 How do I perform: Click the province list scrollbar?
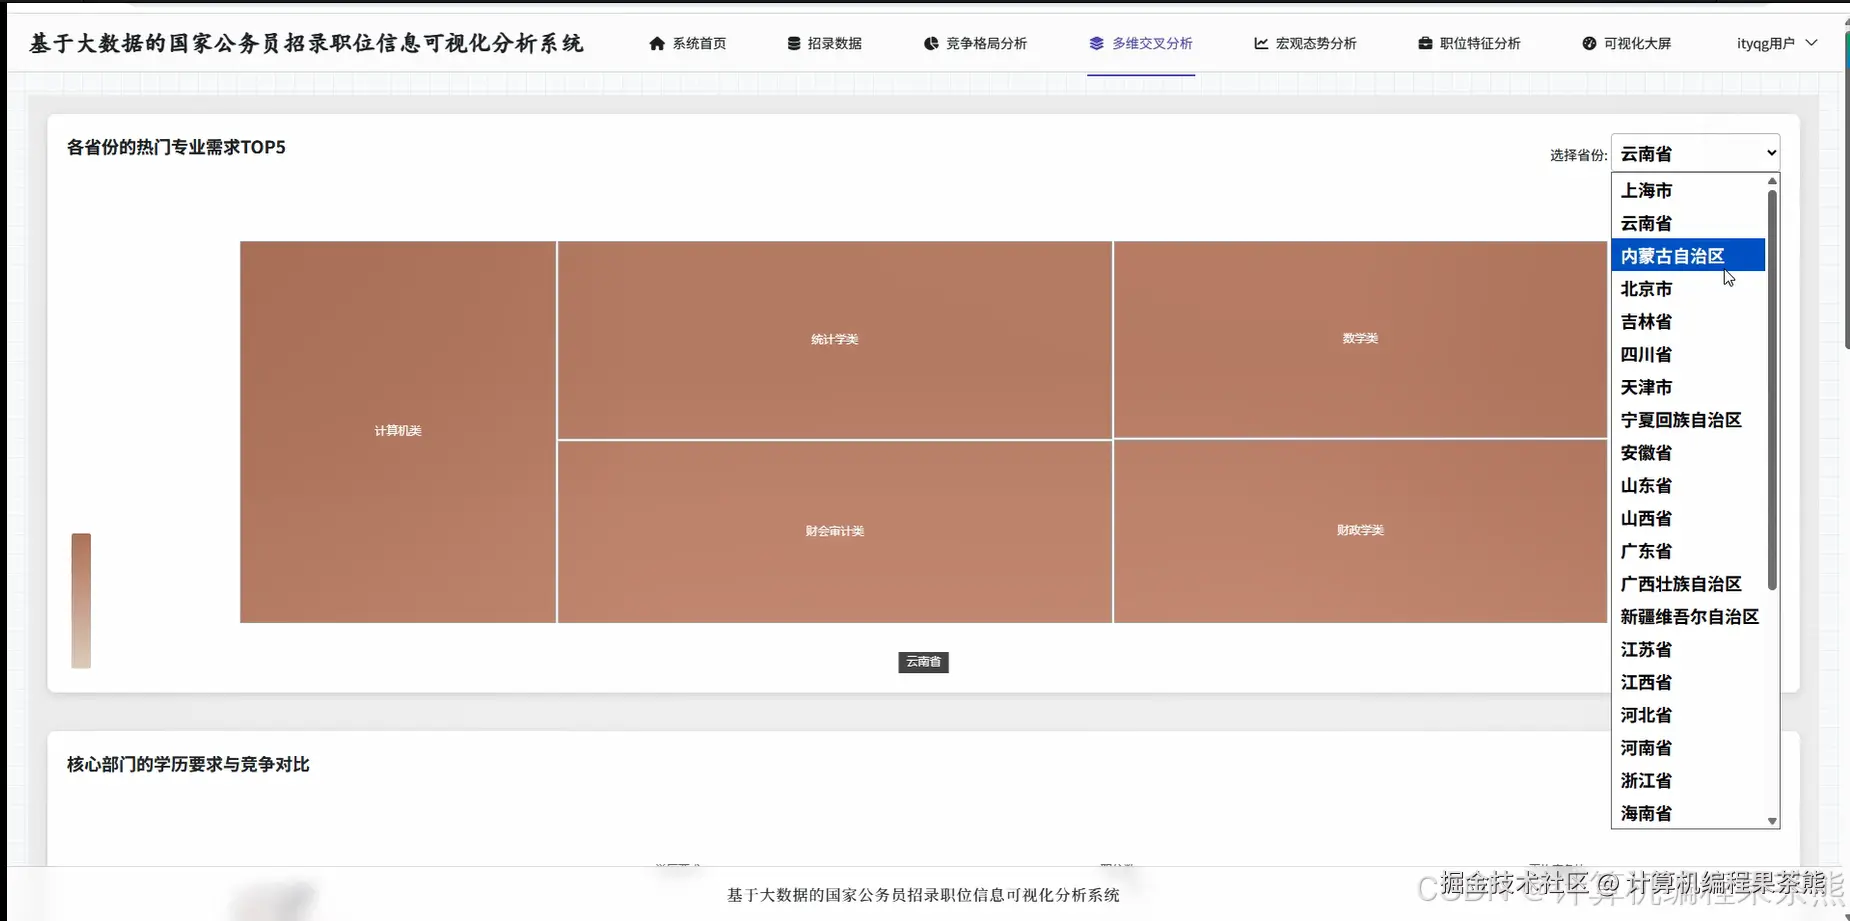[1772, 390]
